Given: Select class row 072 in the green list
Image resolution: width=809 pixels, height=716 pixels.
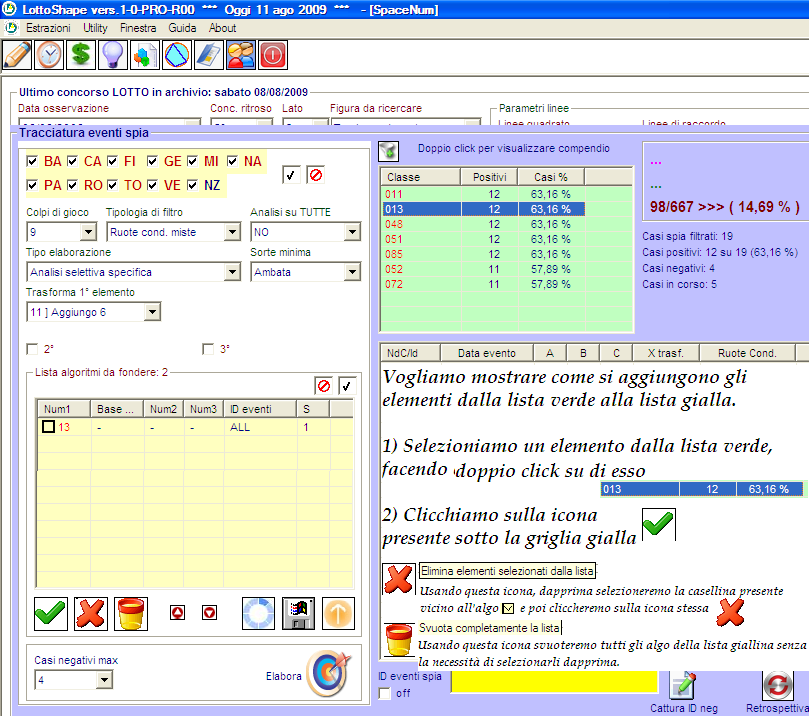Looking at the screenshot, I should click(x=483, y=284).
